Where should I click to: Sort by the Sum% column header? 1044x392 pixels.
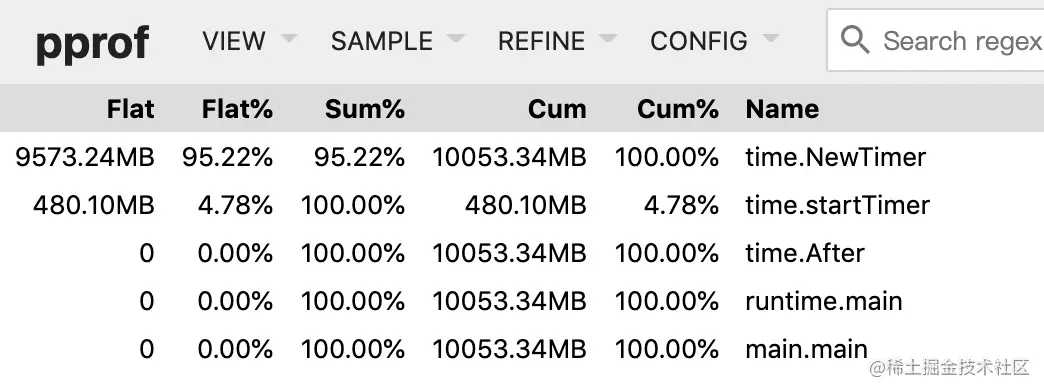point(365,108)
